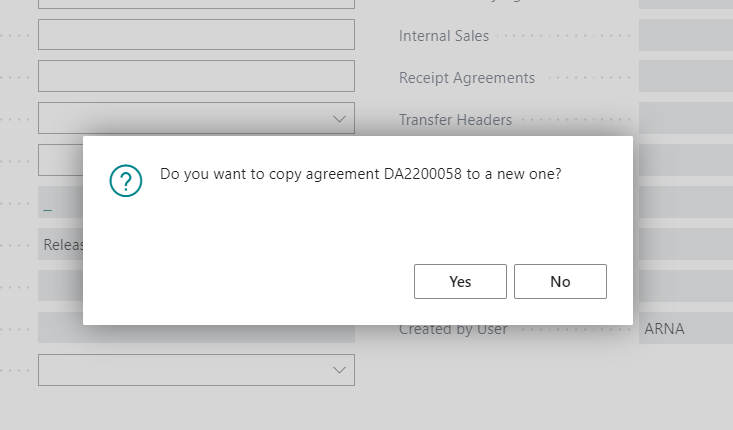Expand the dropdown chevron beneath the dialog

point(338,370)
